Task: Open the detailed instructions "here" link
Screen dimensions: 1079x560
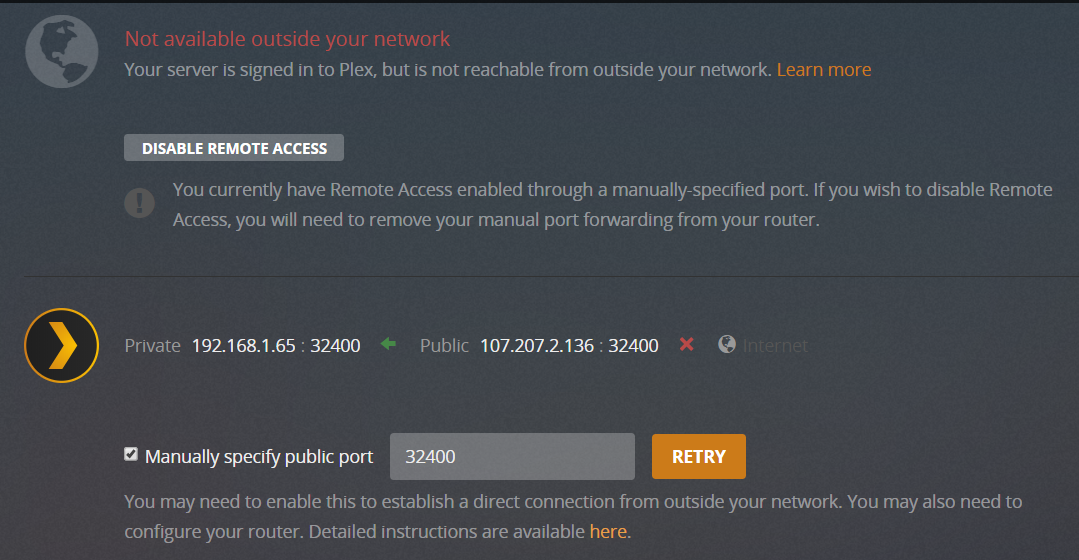Action: [x=608, y=531]
